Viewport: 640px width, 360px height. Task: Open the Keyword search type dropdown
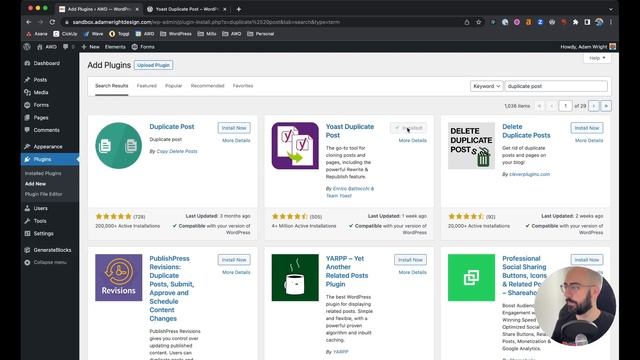487,86
